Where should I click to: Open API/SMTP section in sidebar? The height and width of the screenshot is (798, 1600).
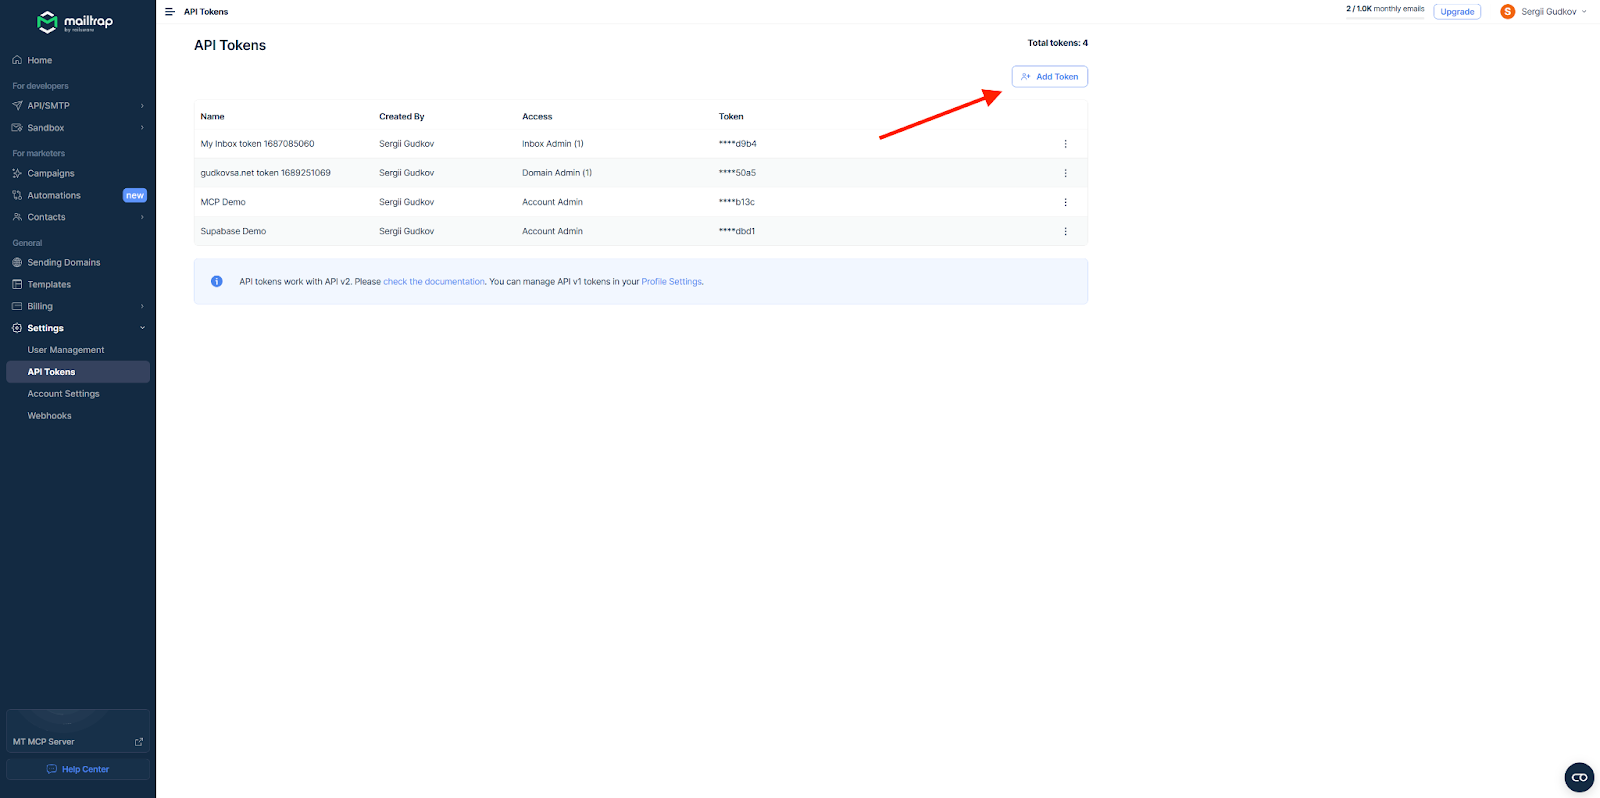(48, 106)
